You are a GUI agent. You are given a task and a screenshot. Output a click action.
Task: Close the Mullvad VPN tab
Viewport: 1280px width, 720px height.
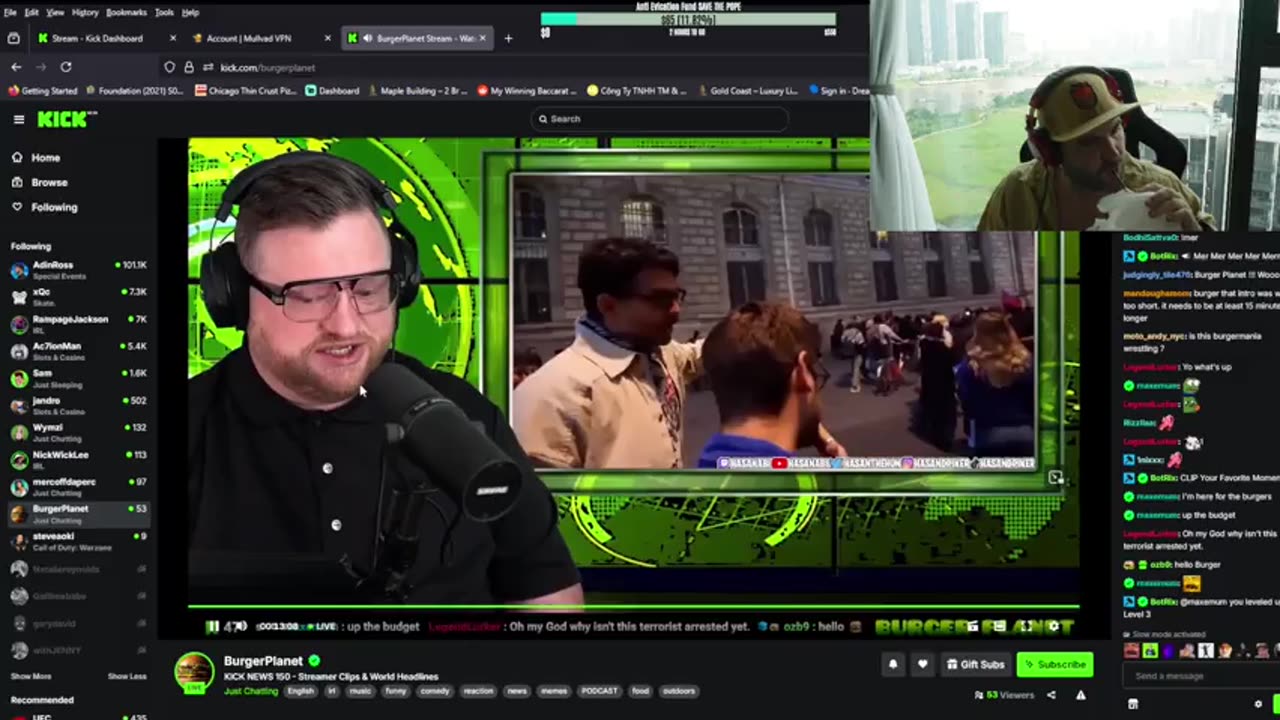(327, 38)
